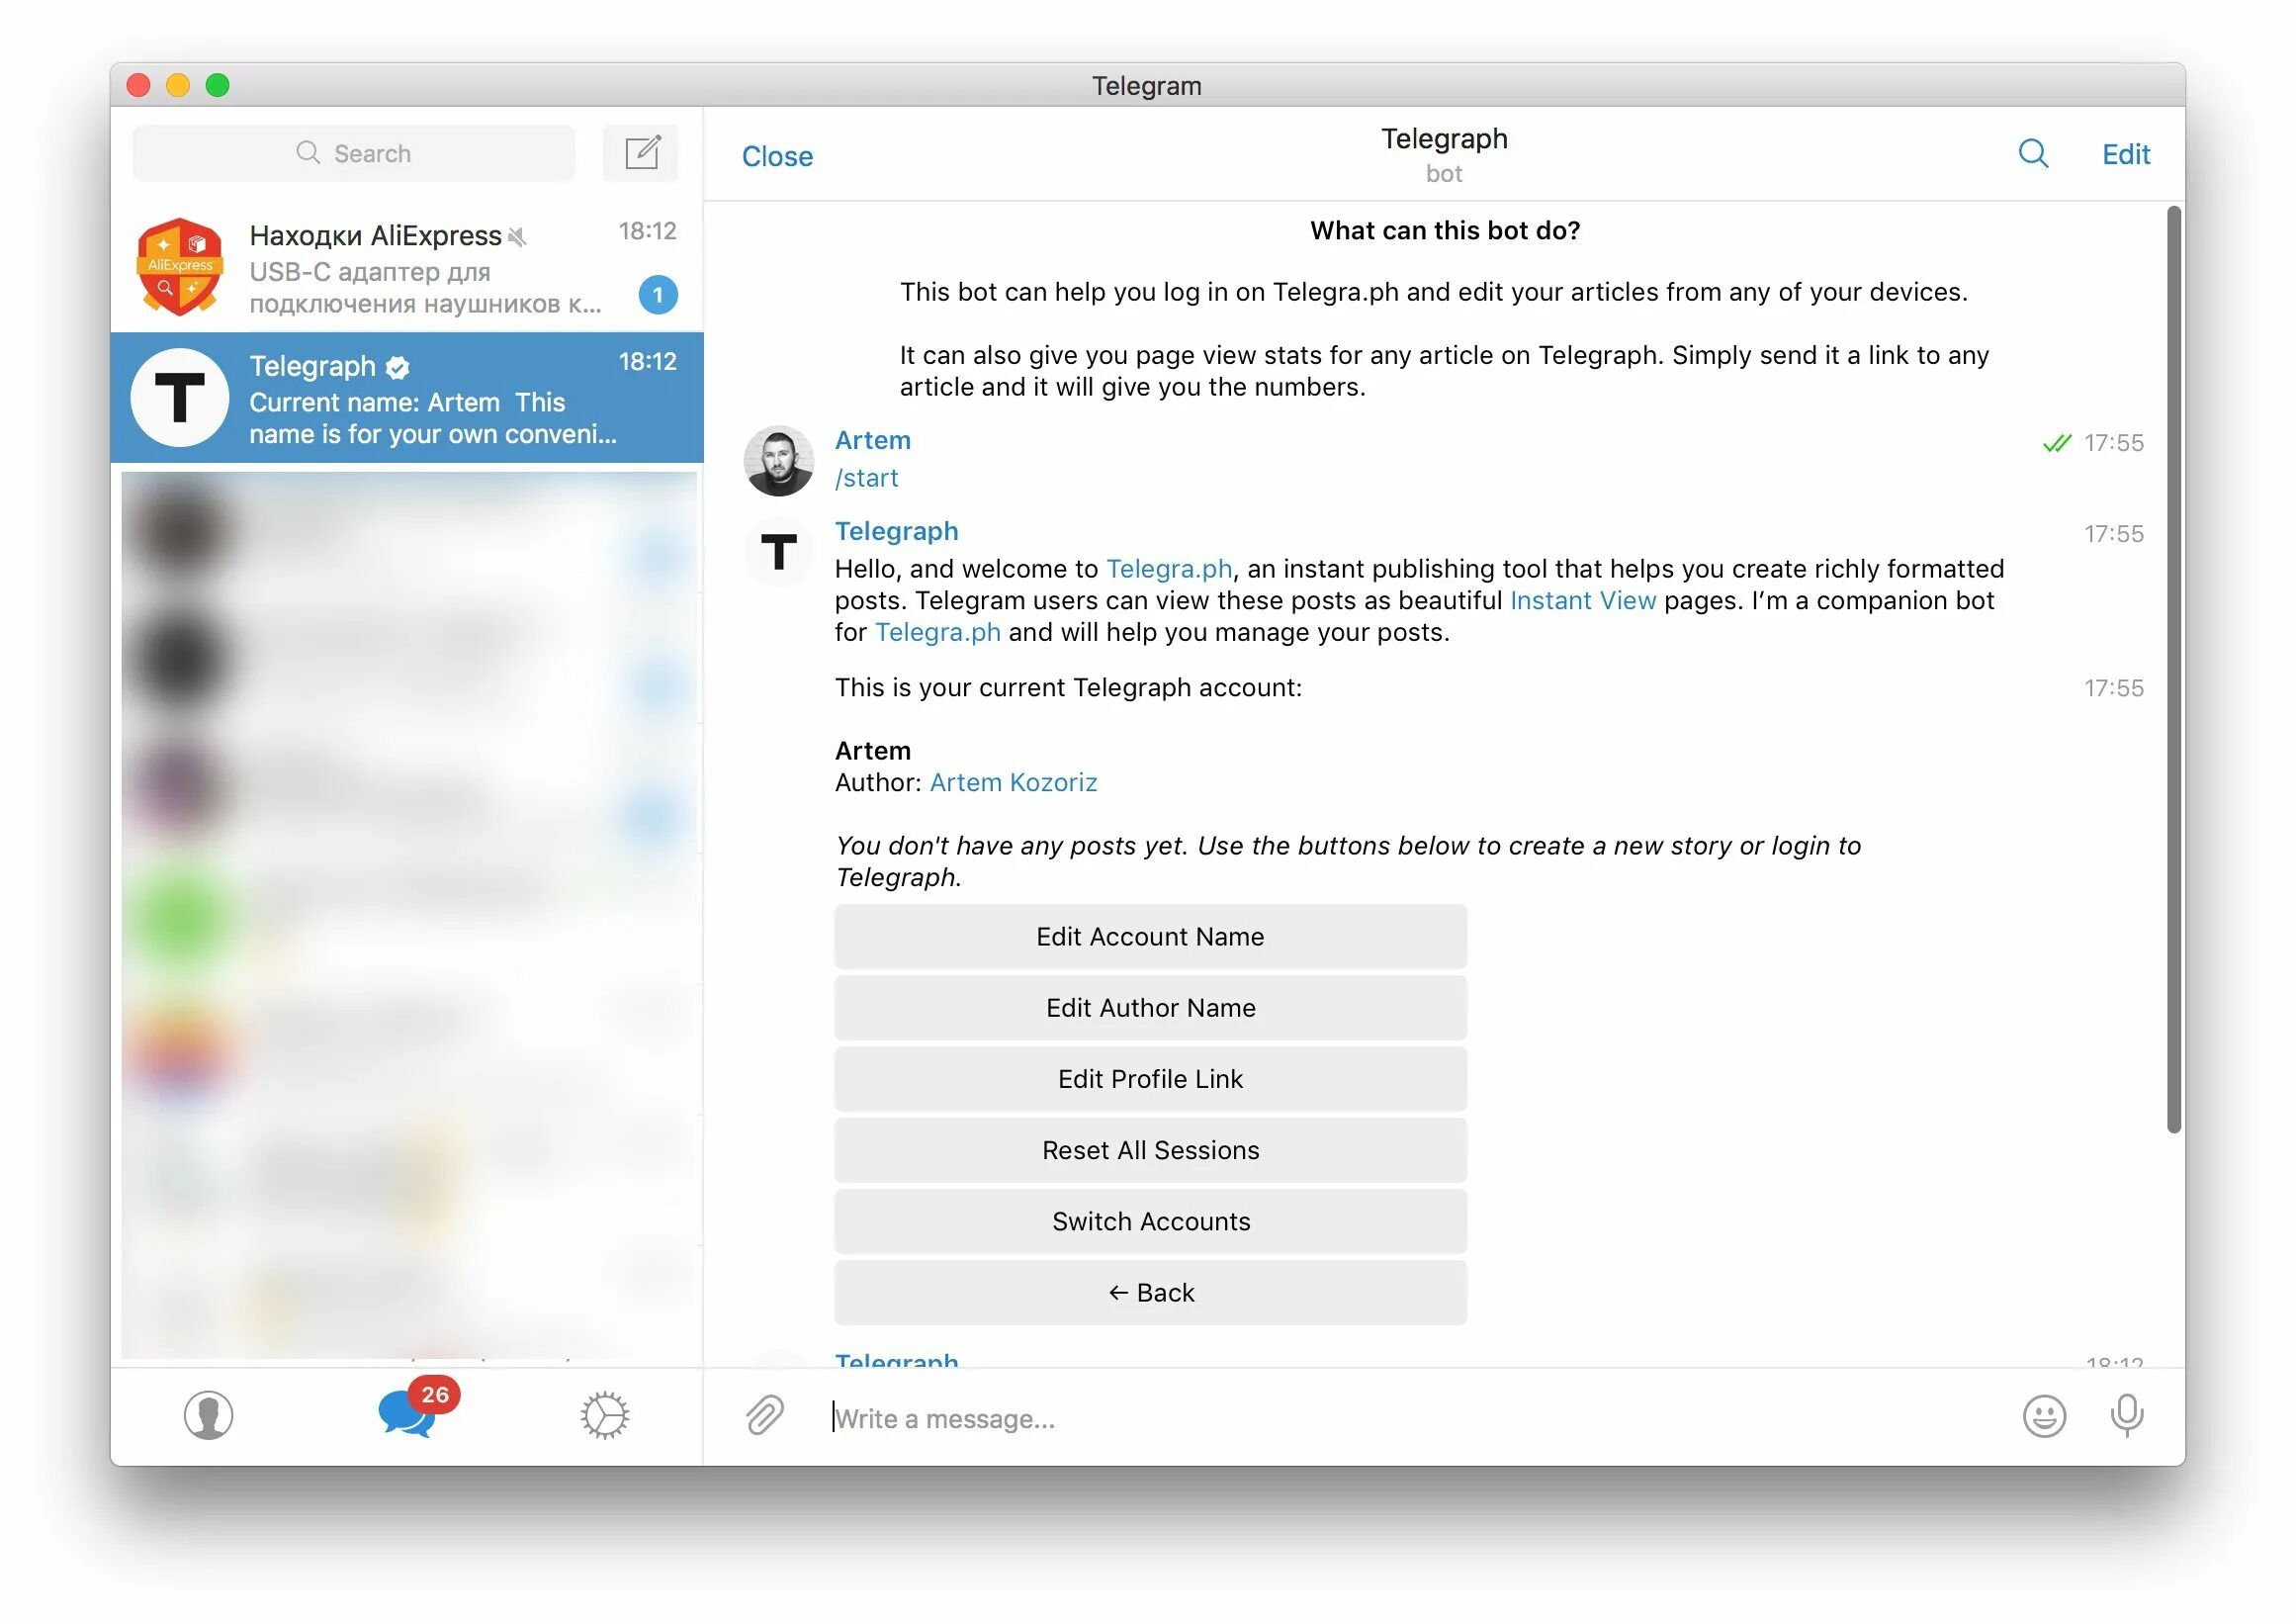Click Edit Author Name button

tap(1150, 1008)
